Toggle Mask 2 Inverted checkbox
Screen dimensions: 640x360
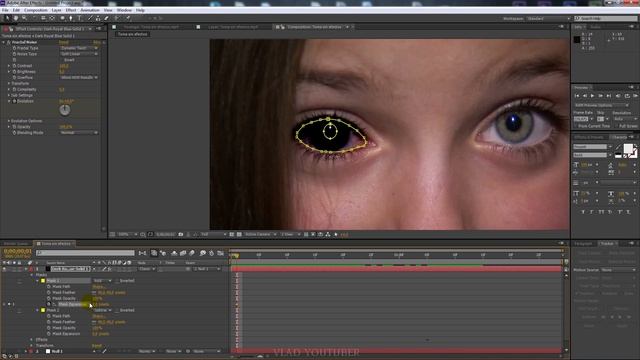[118, 310]
